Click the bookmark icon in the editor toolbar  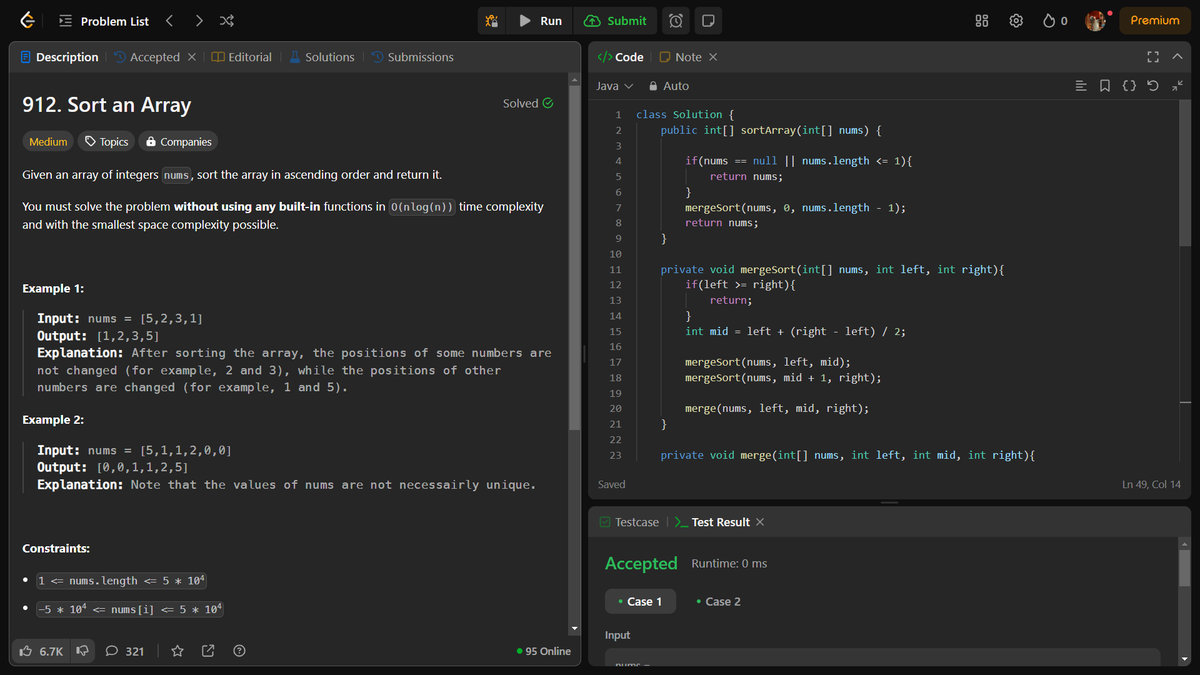click(1105, 86)
